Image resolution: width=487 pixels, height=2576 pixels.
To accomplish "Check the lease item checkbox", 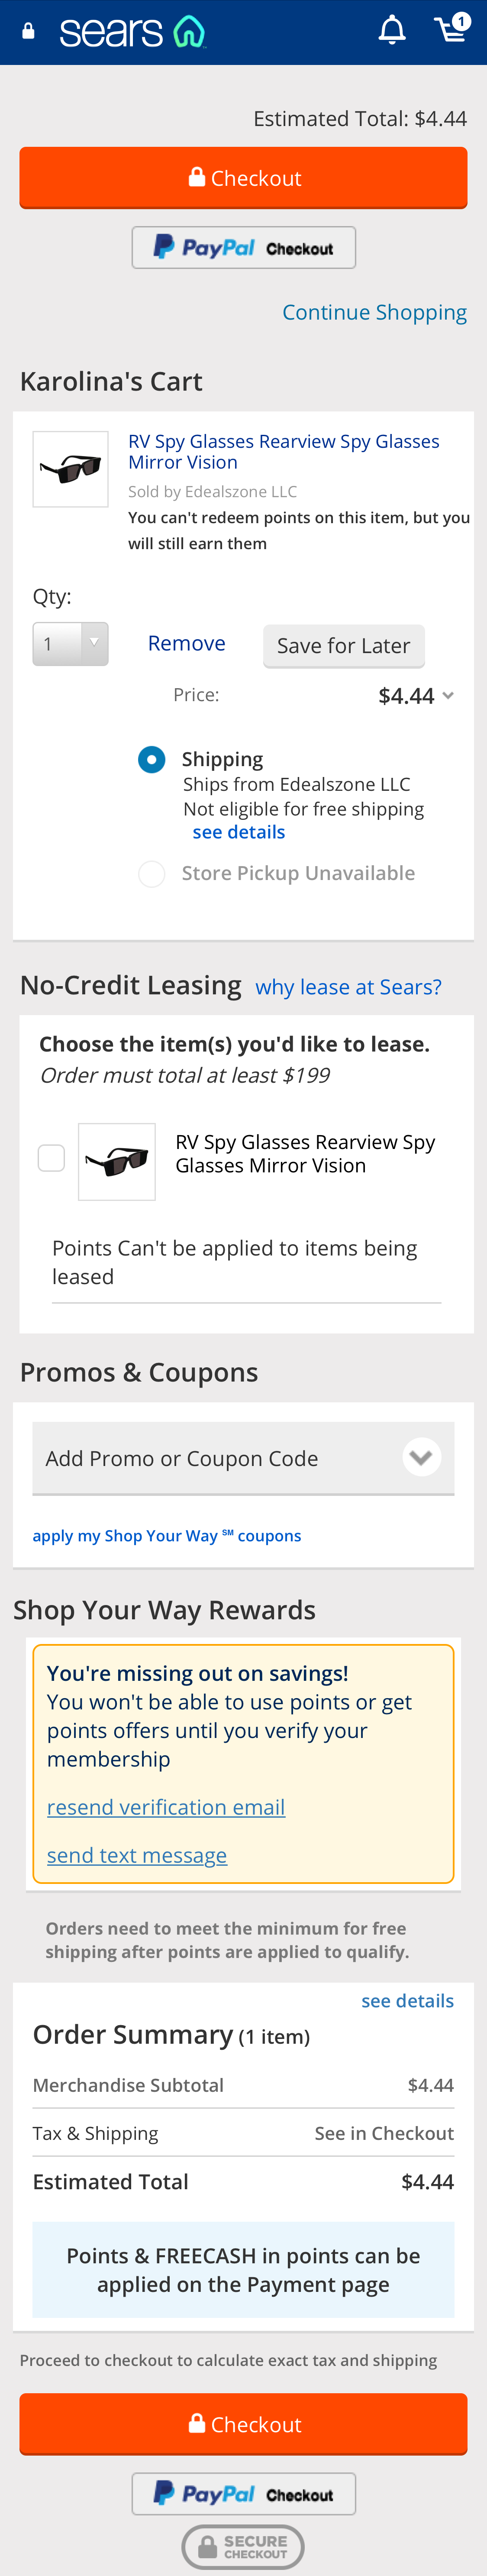I will [x=51, y=1158].
